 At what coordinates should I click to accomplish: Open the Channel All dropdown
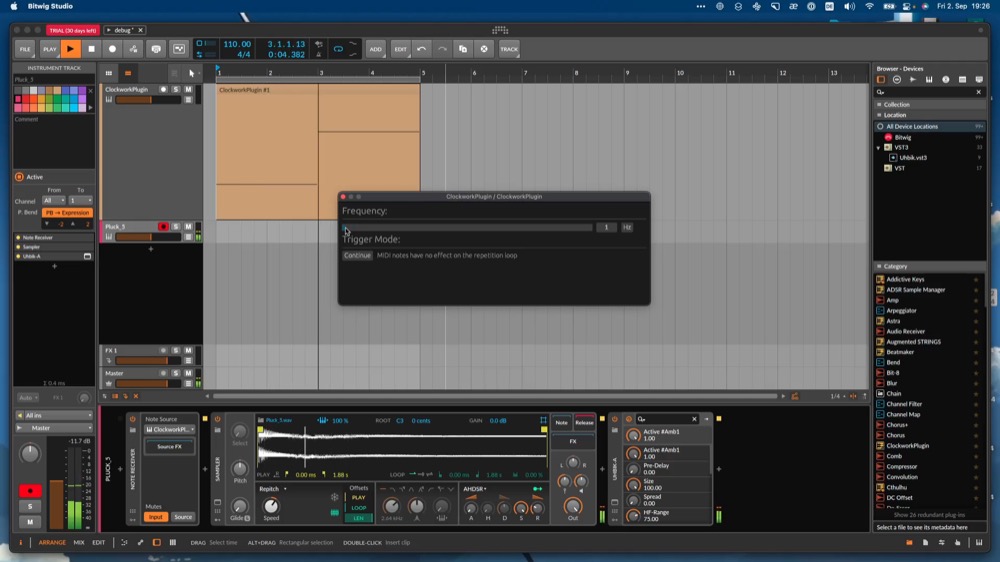click(54, 200)
